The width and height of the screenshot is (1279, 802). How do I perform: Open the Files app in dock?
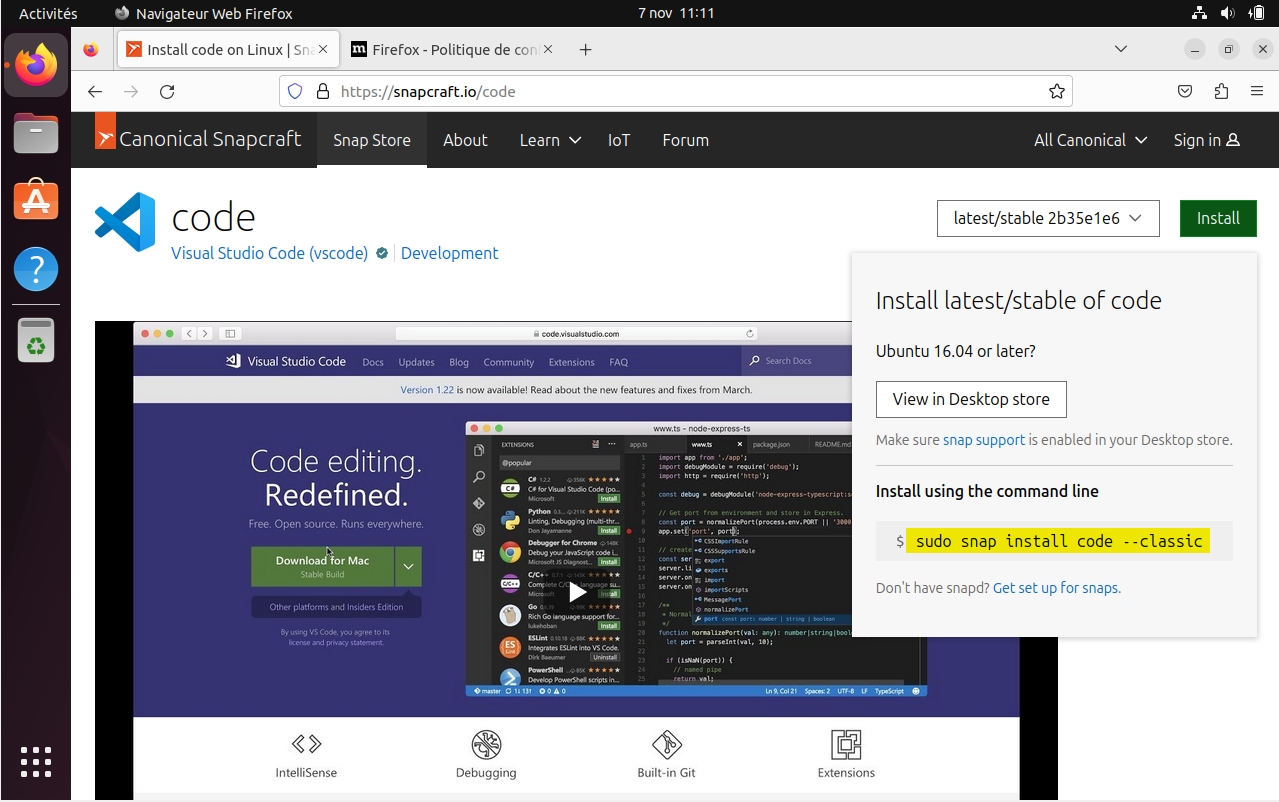(36, 133)
